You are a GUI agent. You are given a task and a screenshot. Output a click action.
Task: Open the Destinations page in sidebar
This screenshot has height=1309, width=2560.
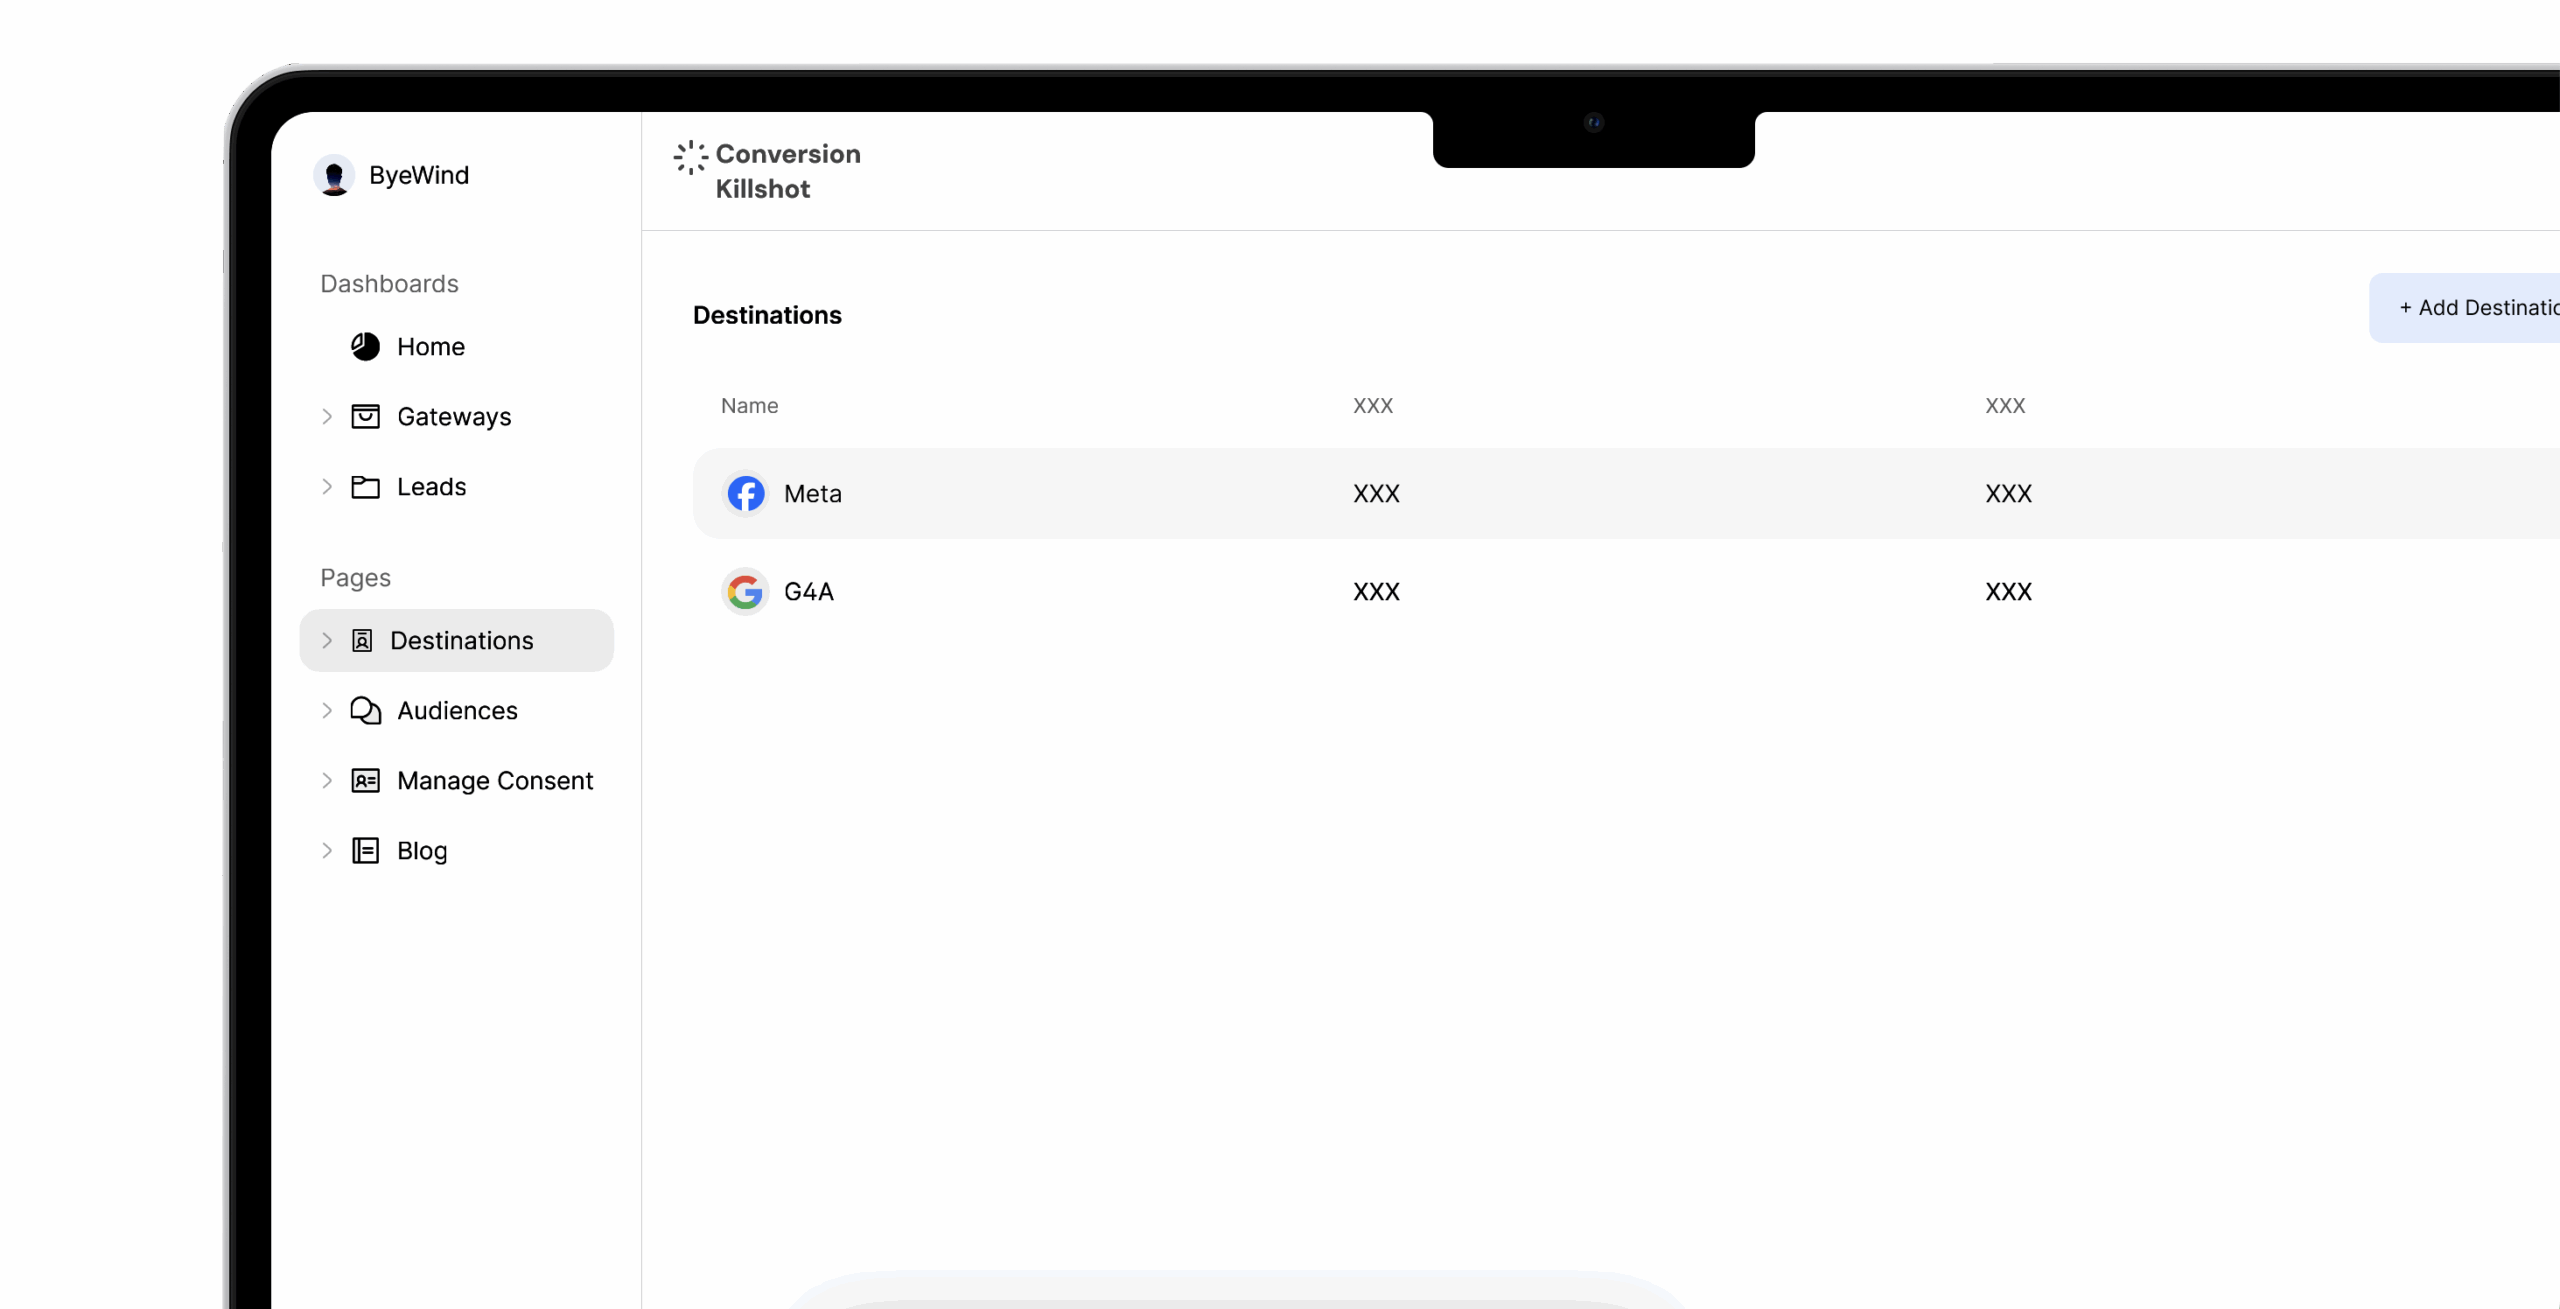point(461,641)
